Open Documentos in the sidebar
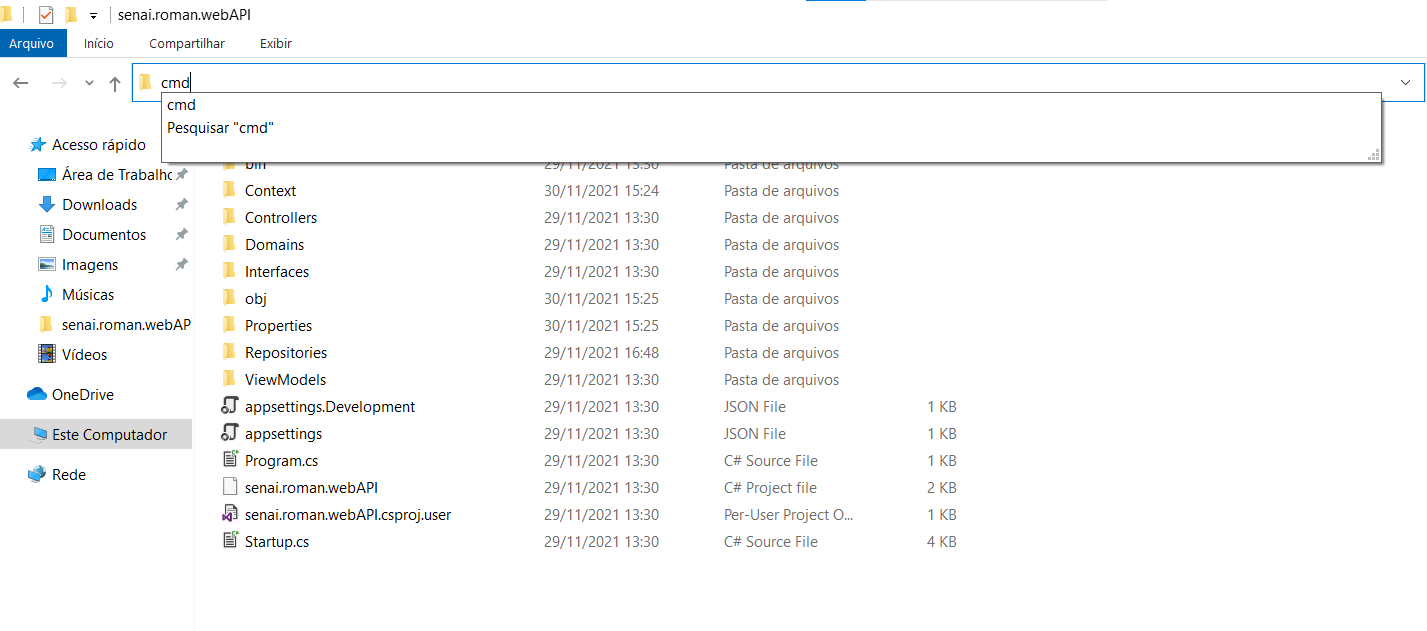1427x631 pixels. [x=104, y=235]
